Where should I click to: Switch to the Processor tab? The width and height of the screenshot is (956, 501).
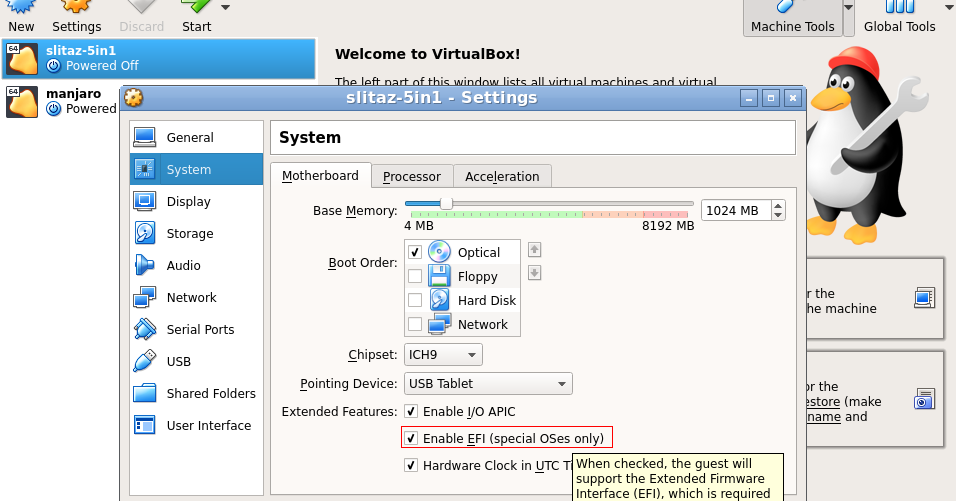[412, 176]
